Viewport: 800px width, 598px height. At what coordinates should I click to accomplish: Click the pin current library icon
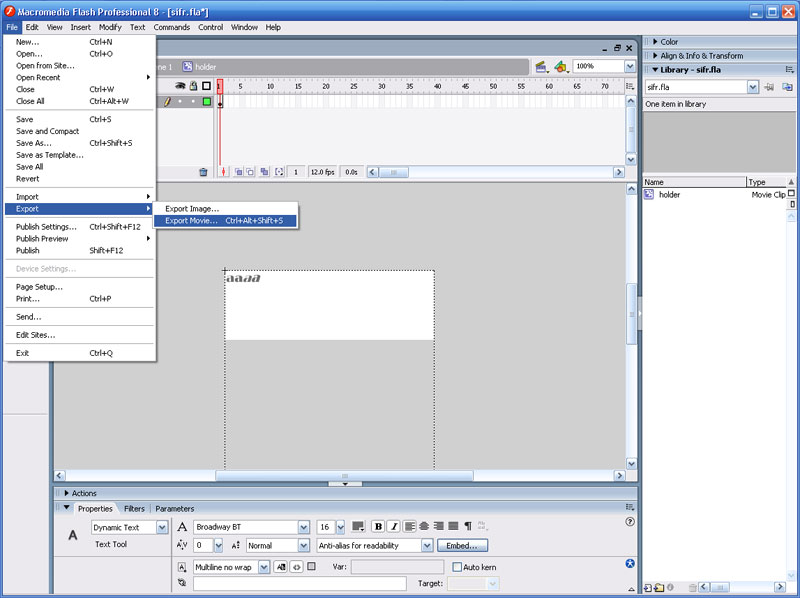[x=769, y=87]
